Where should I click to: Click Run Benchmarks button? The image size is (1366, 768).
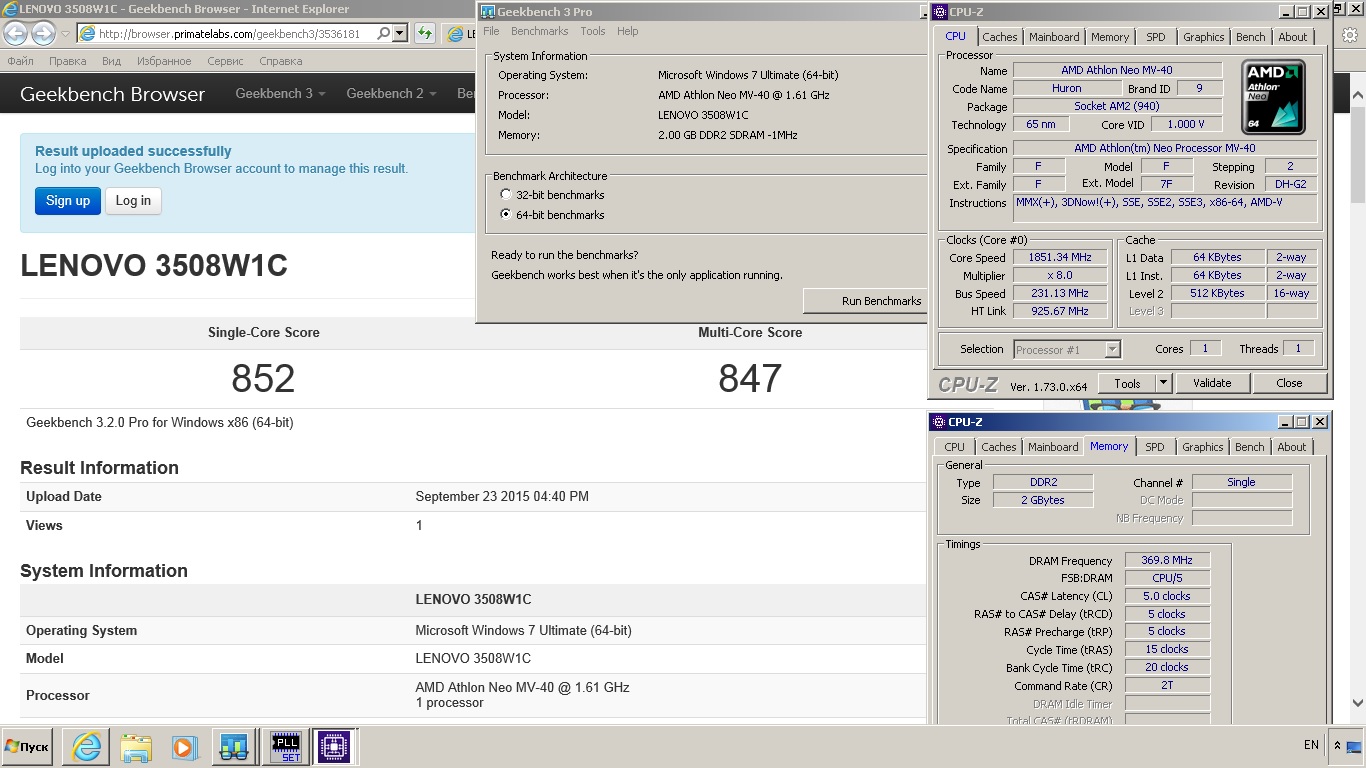coord(866,301)
